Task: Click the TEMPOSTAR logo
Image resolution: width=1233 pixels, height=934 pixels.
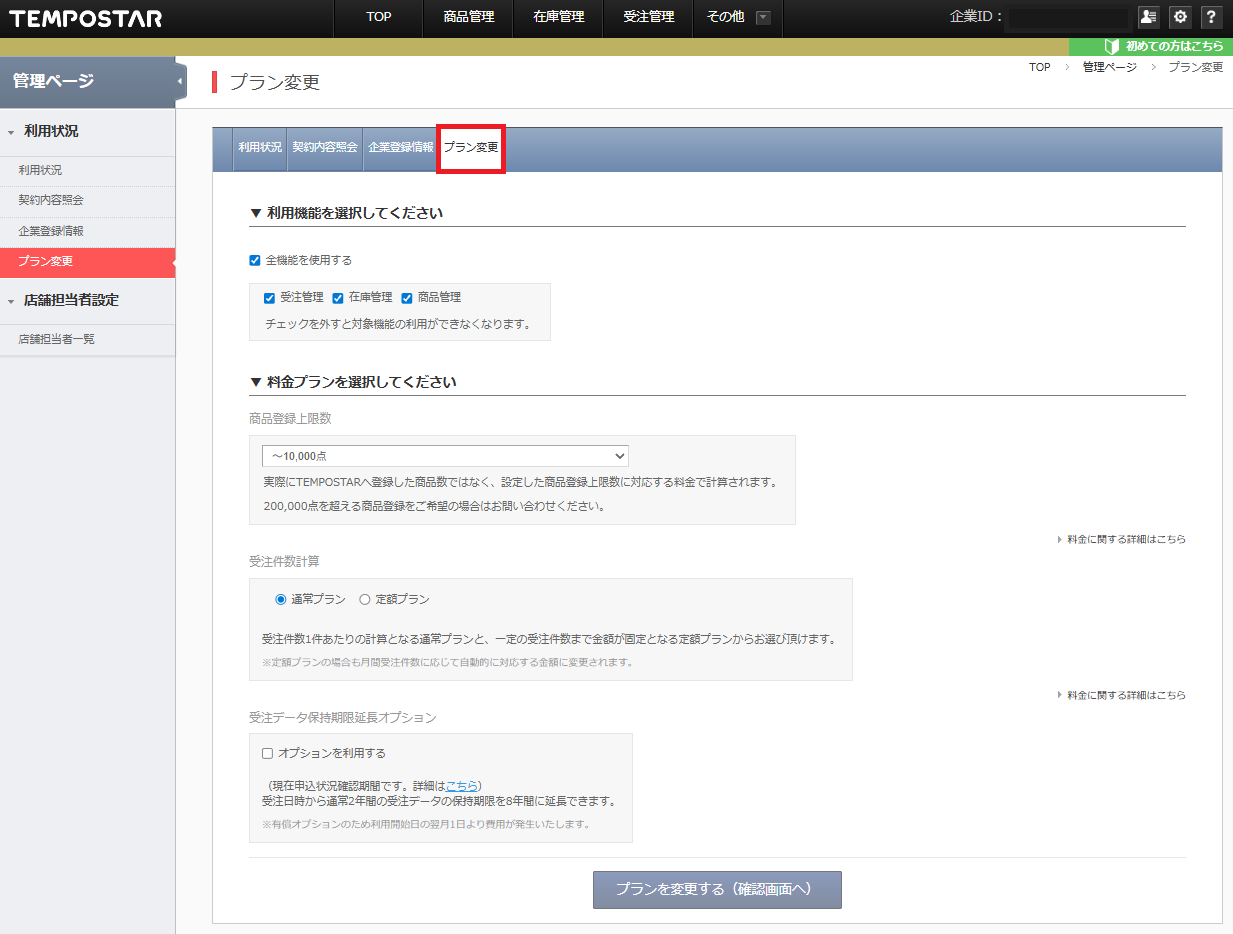Action: coord(86,18)
